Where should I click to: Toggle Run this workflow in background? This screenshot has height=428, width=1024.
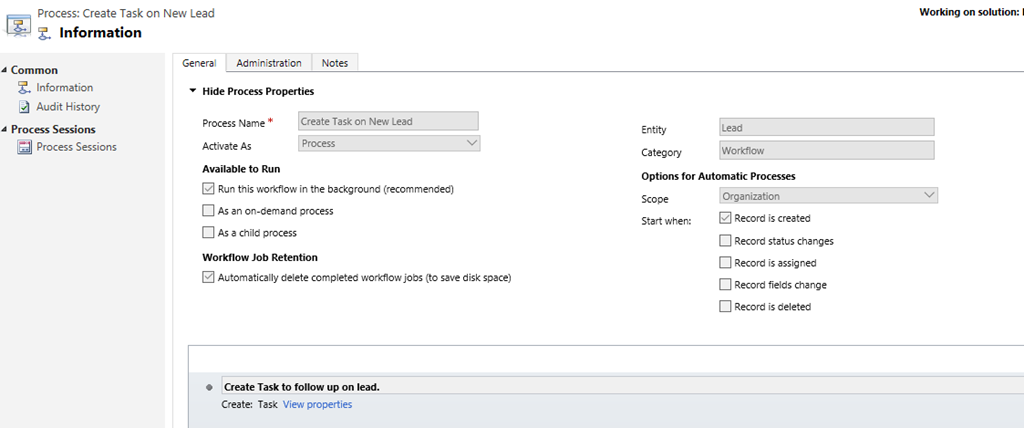[x=208, y=188]
